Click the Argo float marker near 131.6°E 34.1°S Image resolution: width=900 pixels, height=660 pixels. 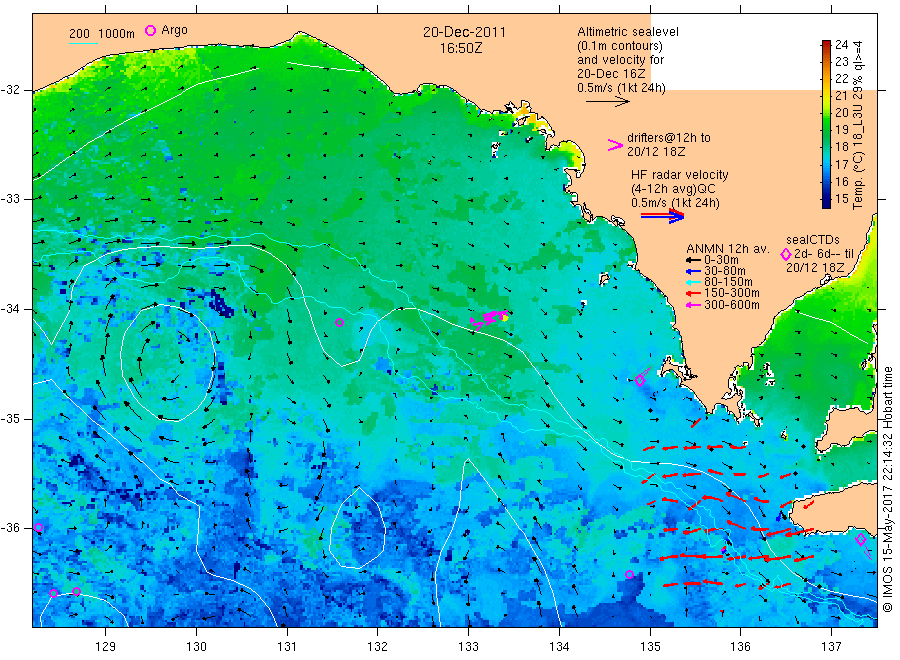click(339, 323)
